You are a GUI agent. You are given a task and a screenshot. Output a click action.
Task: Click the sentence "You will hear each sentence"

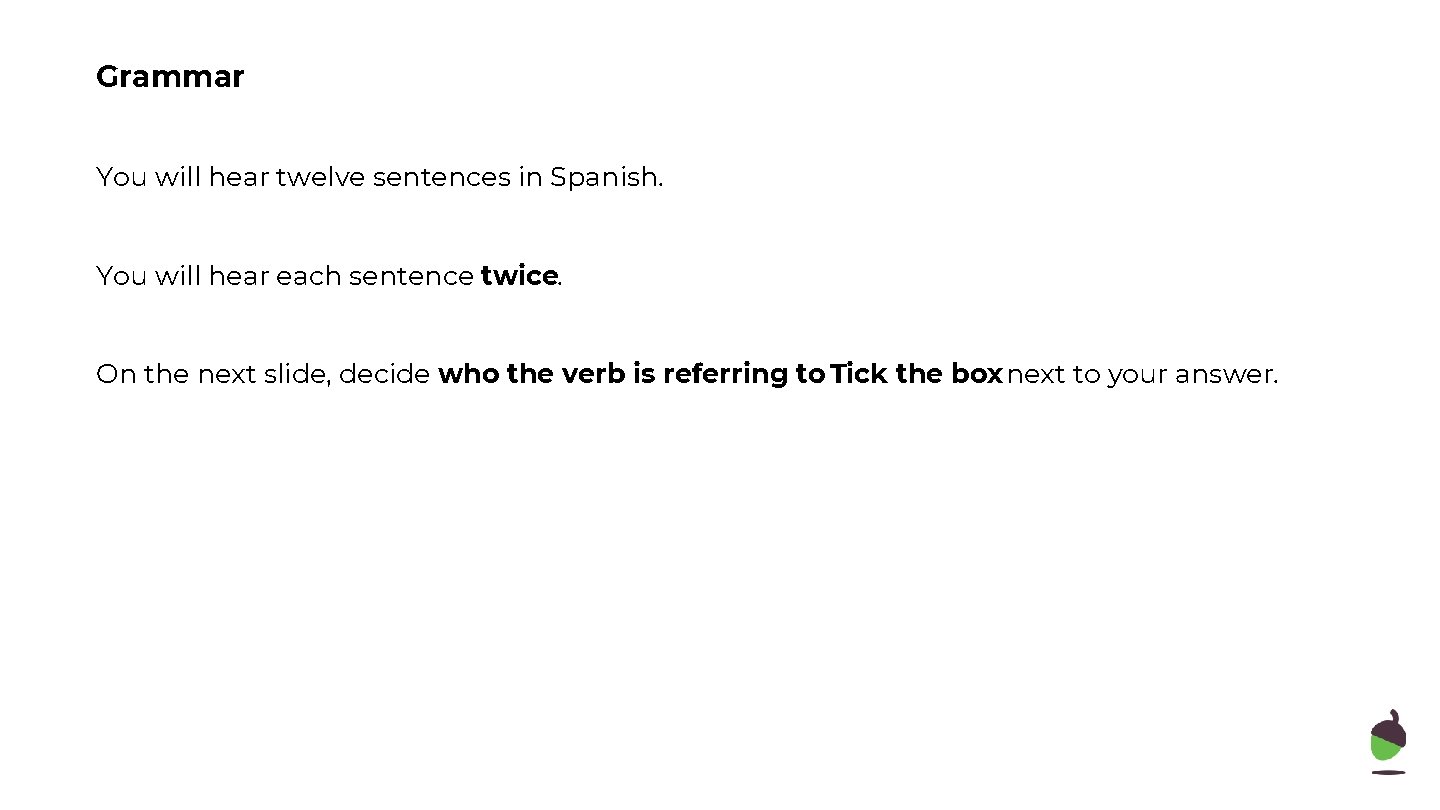285,276
